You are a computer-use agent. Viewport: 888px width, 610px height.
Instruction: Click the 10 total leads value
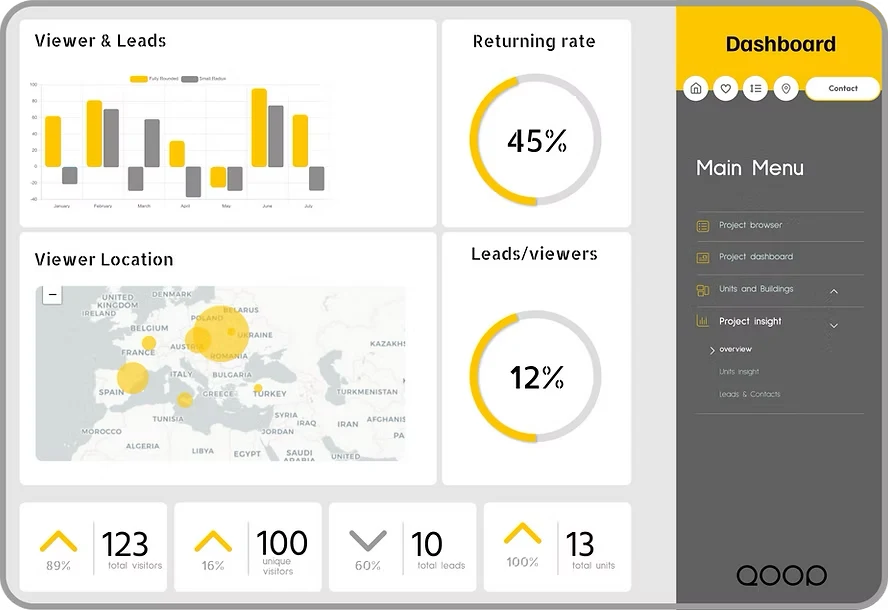click(426, 544)
